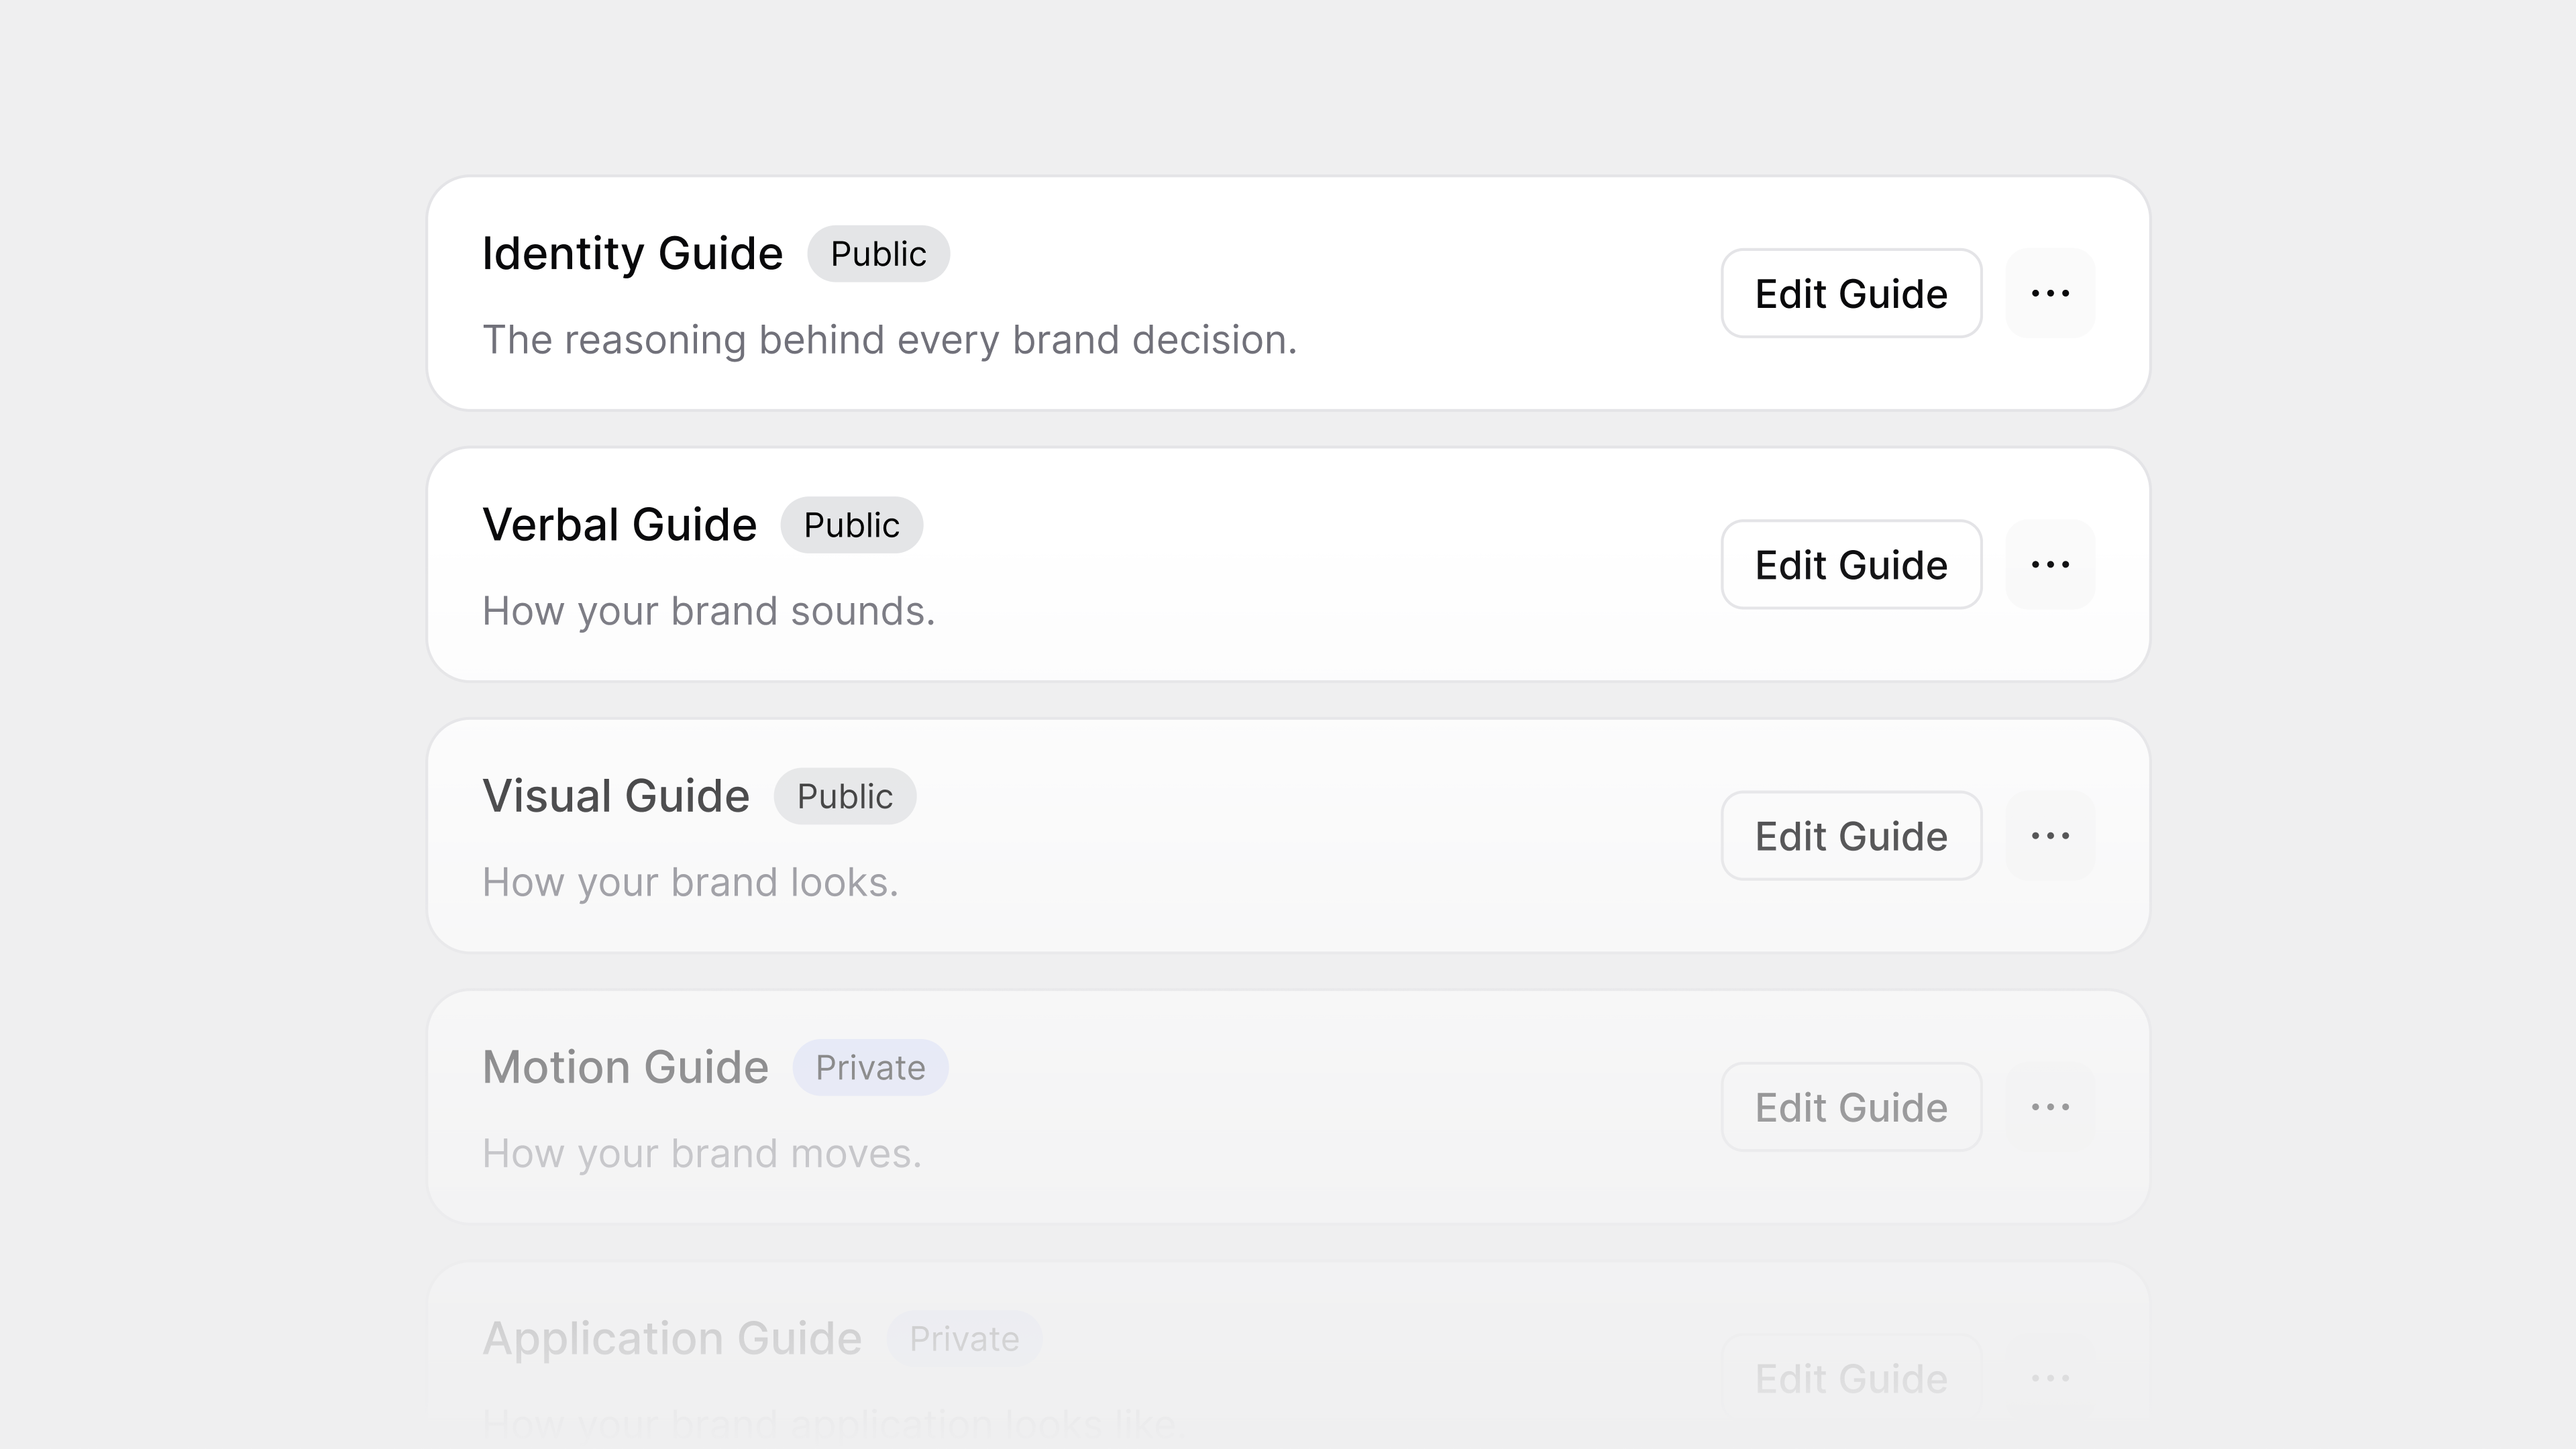Select the Public badge on Visual Guide
The width and height of the screenshot is (2576, 1449).
[844, 795]
